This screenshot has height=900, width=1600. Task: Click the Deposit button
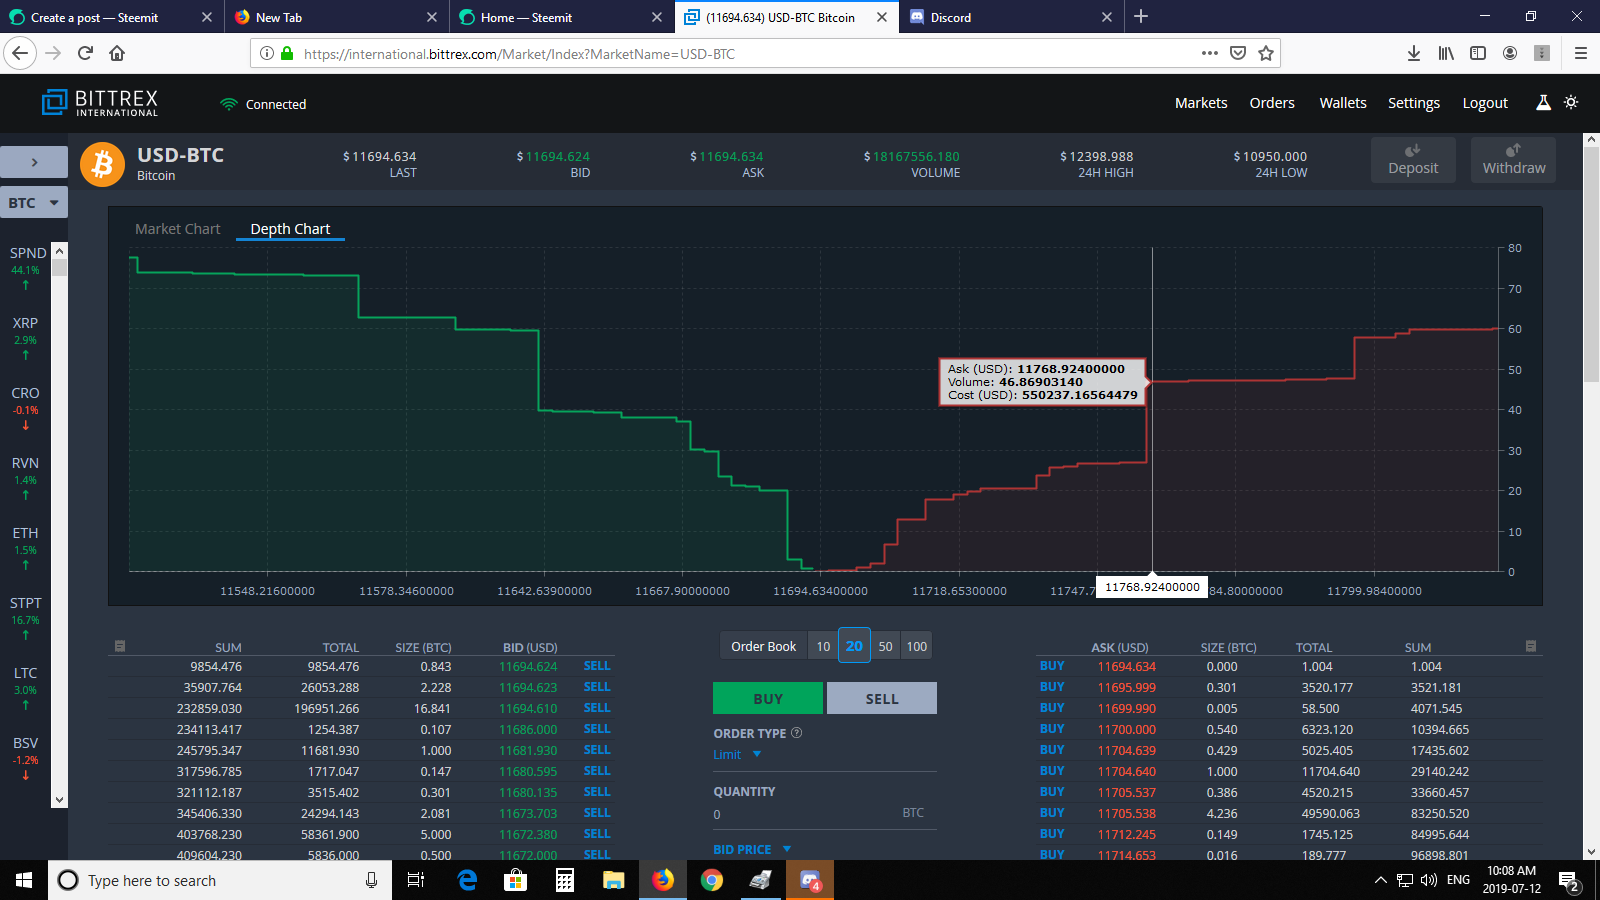[x=1413, y=160]
